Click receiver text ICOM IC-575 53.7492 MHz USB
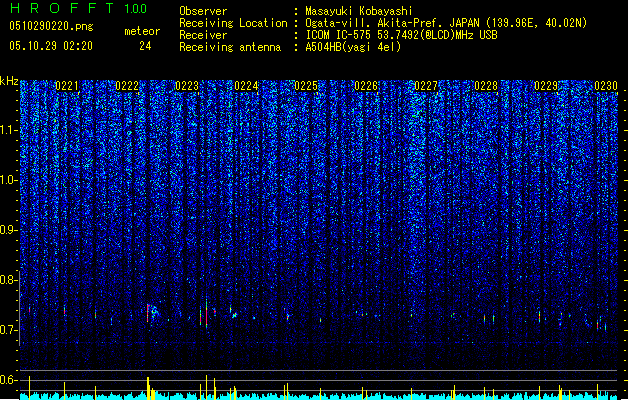Viewport: 629px width, 400px height. (x=401, y=35)
